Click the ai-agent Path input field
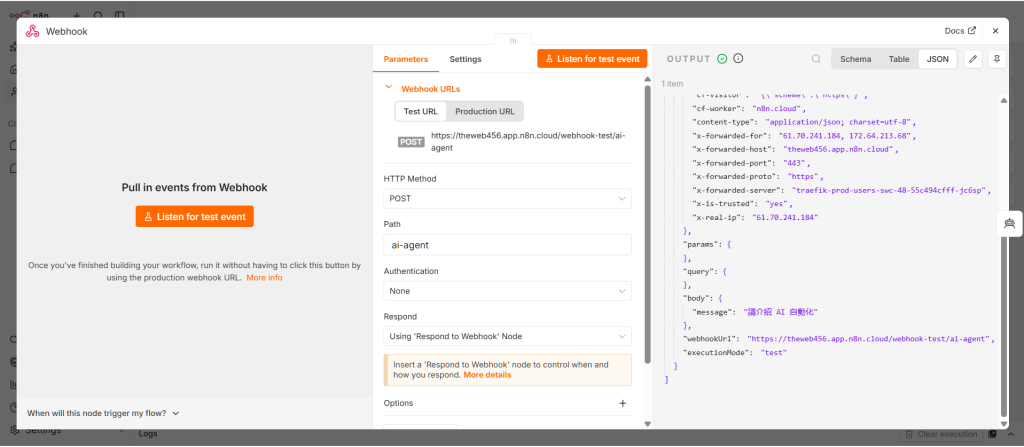Screen dimensions: 1024x447 507,245
